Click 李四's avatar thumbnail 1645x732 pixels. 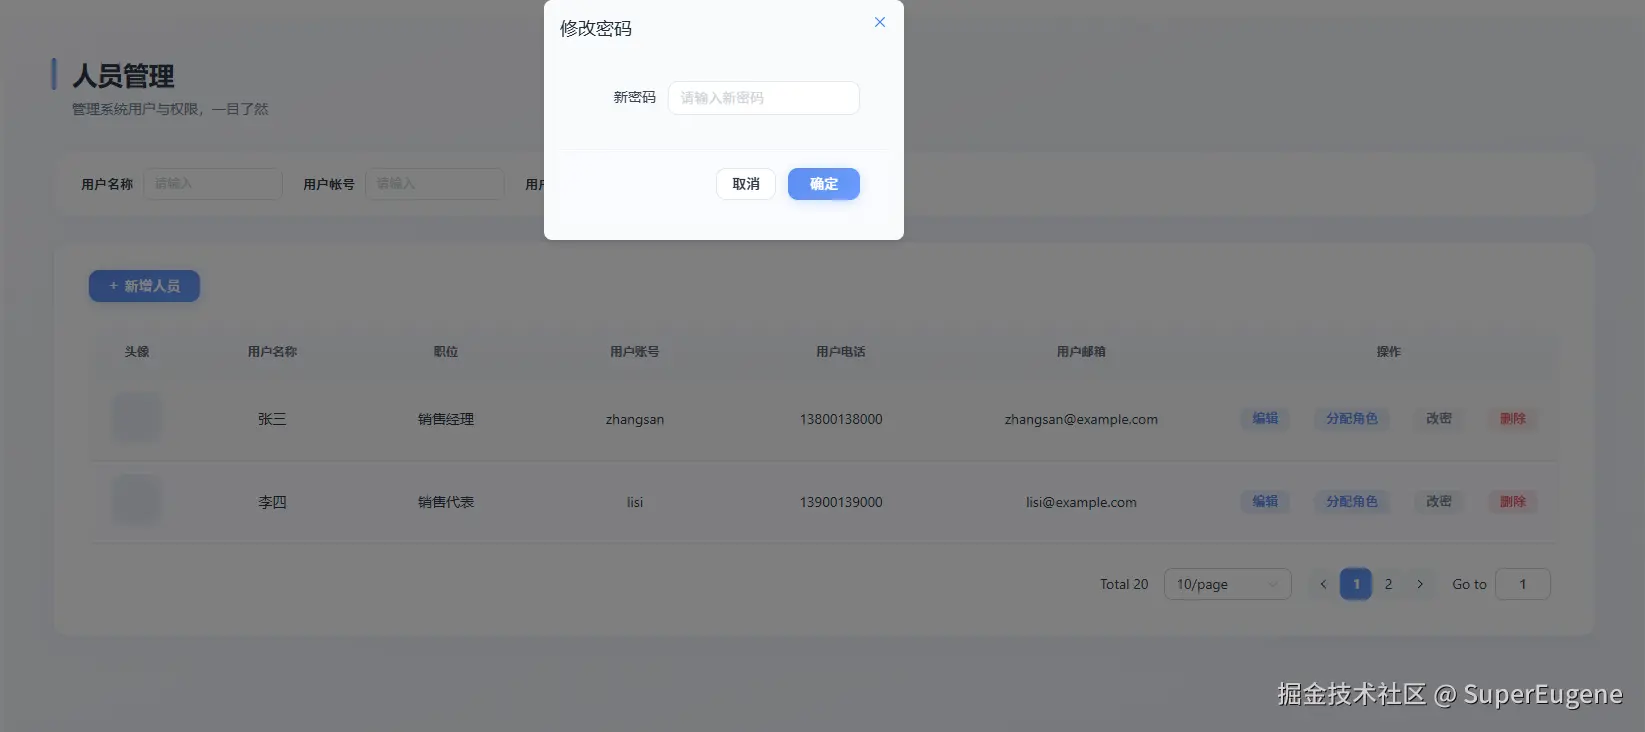[136, 501]
